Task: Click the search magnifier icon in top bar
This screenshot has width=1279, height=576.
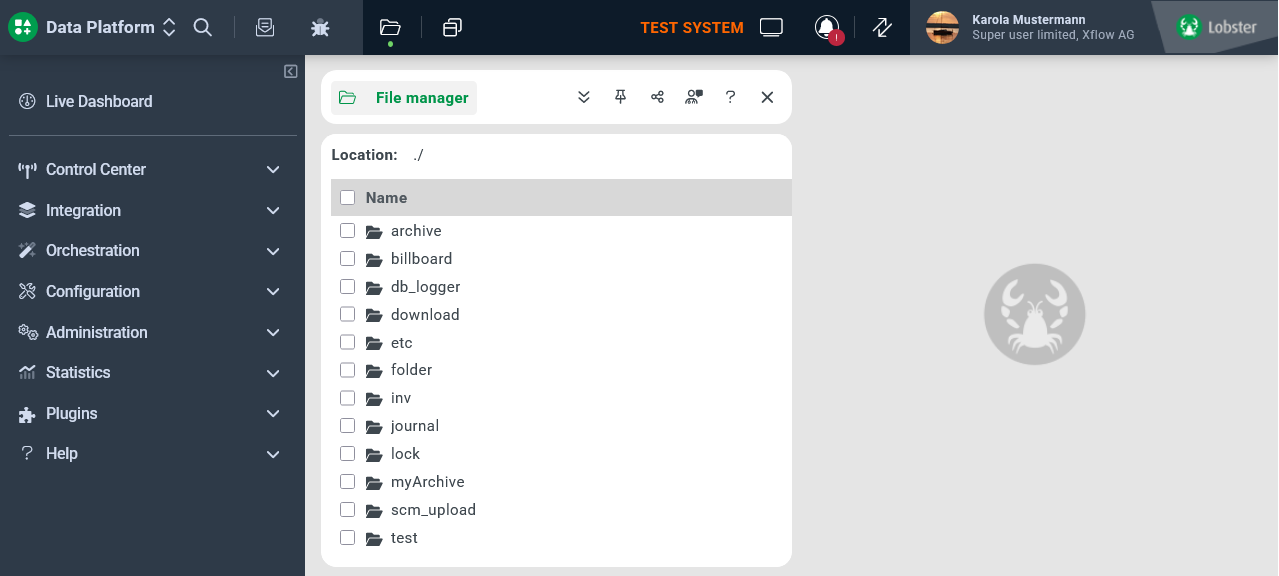Action: coord(203,28)
